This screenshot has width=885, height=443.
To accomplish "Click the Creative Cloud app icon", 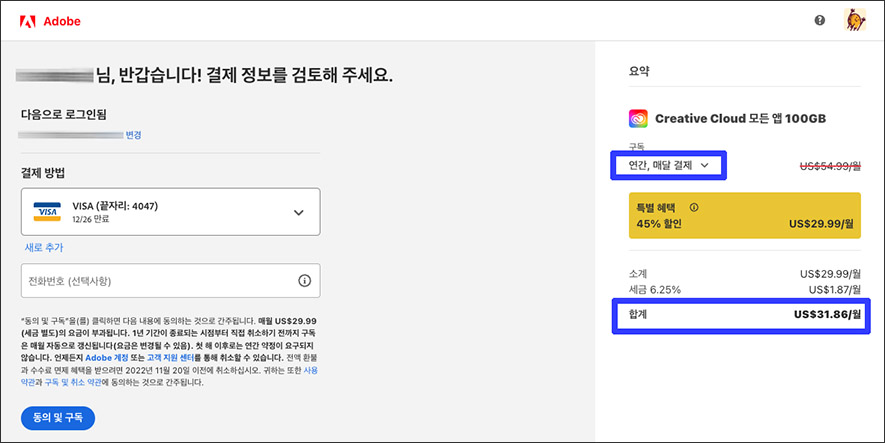I will 638,119.
